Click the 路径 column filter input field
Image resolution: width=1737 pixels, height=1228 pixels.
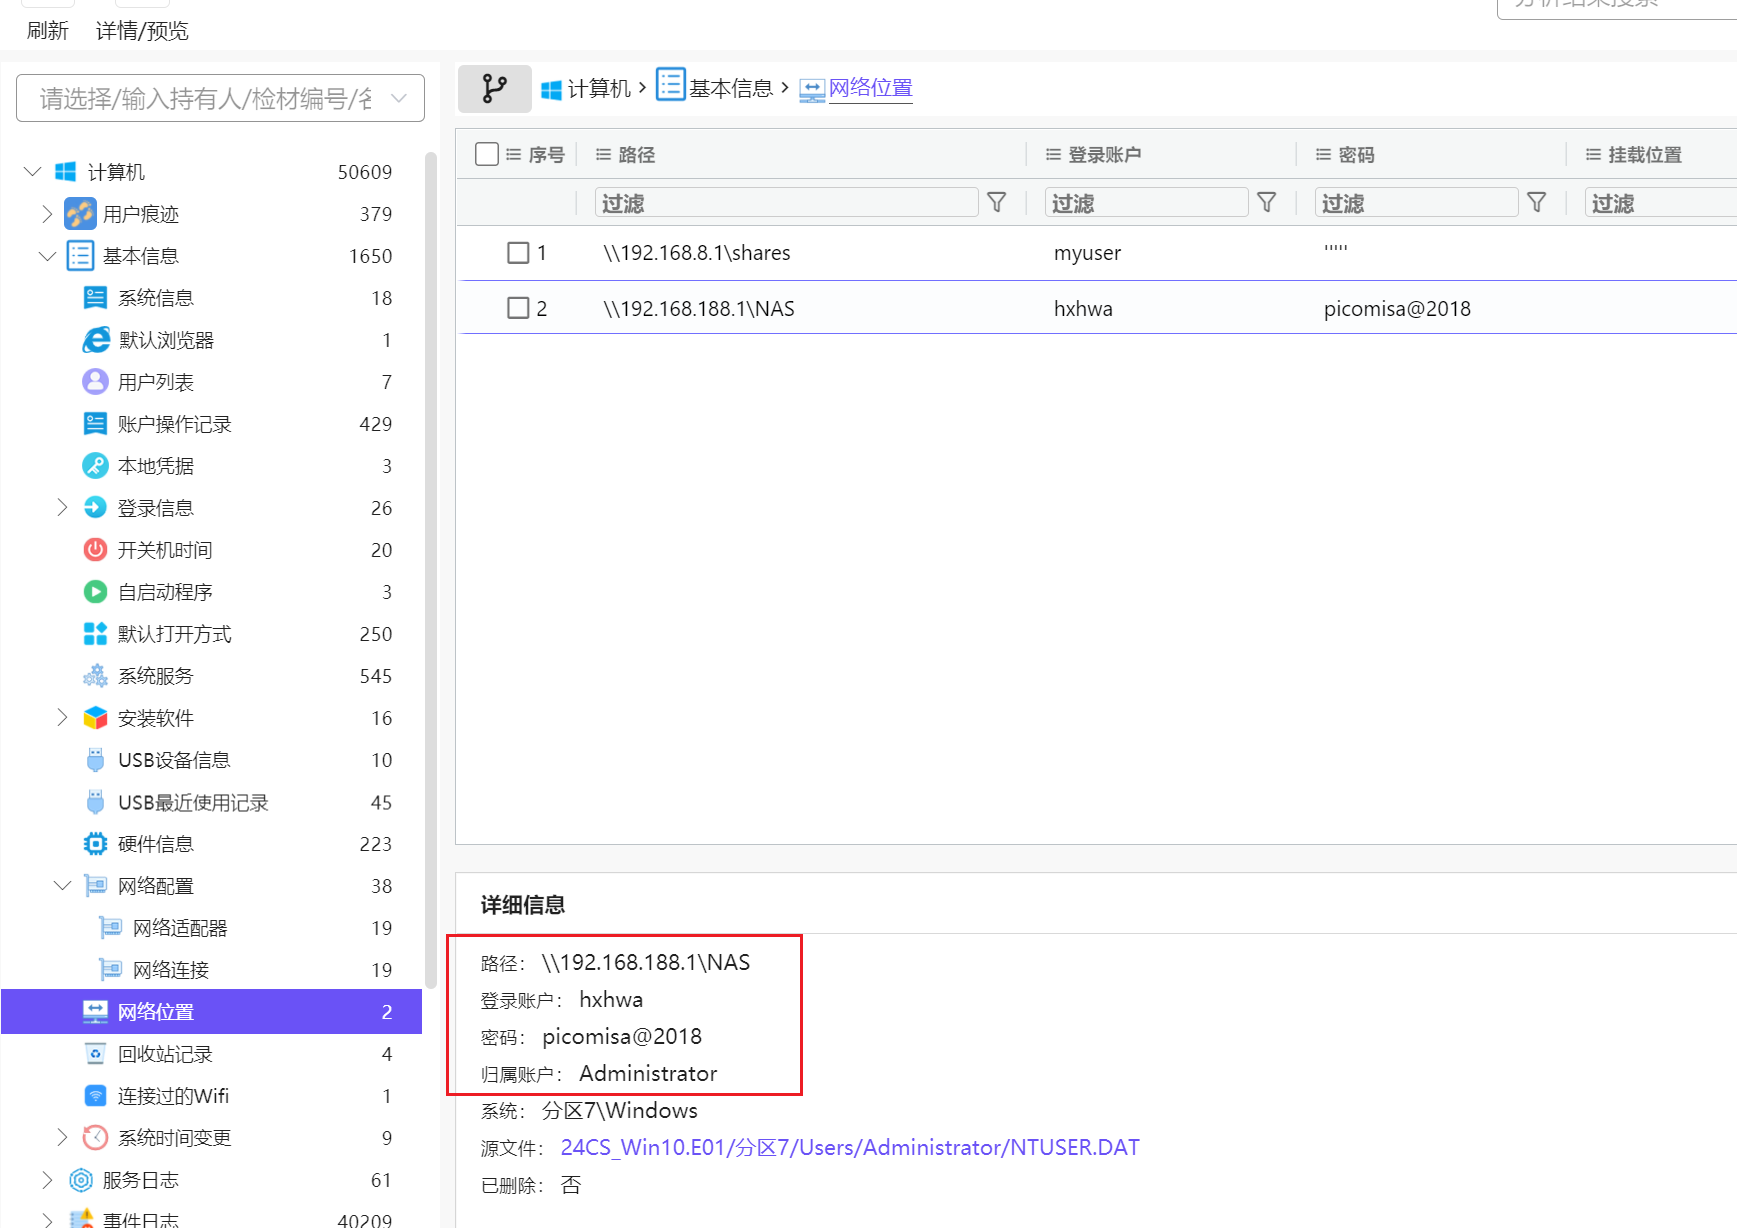point(786,203)
